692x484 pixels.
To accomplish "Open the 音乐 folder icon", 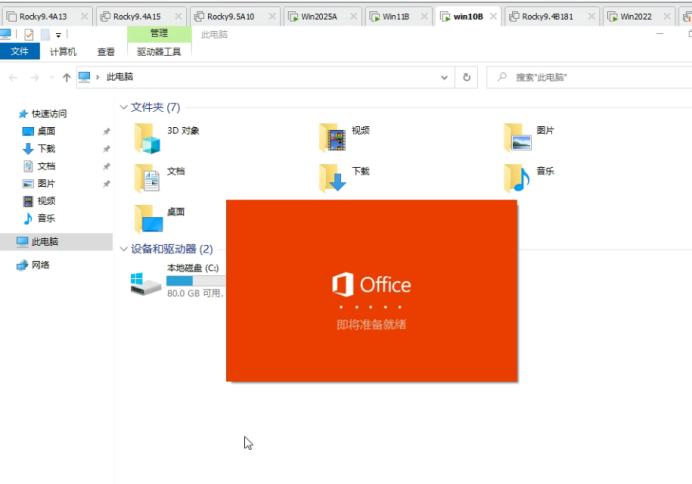I will pyautogui.click(x=517, y=178).
